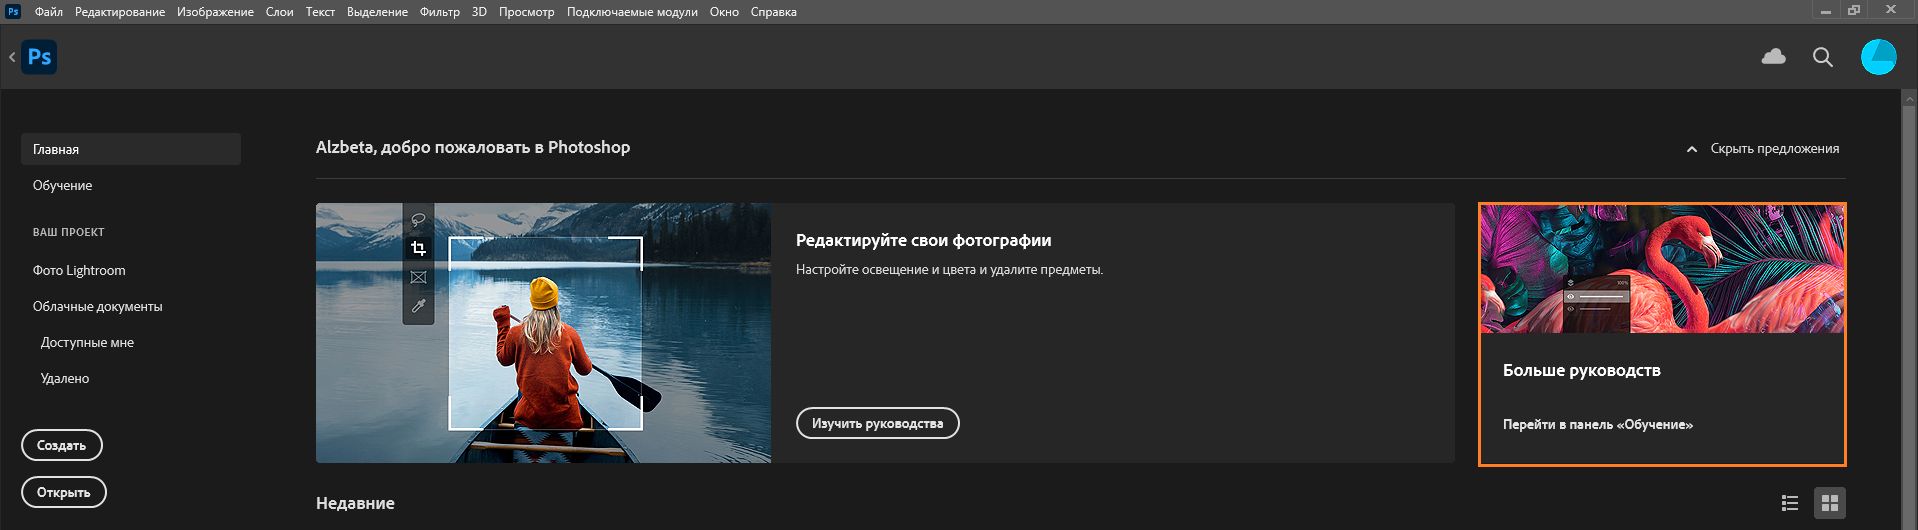Open the Выделение menu
The height and width of the screenshot is (530, 1918).
tap(377, 12)
